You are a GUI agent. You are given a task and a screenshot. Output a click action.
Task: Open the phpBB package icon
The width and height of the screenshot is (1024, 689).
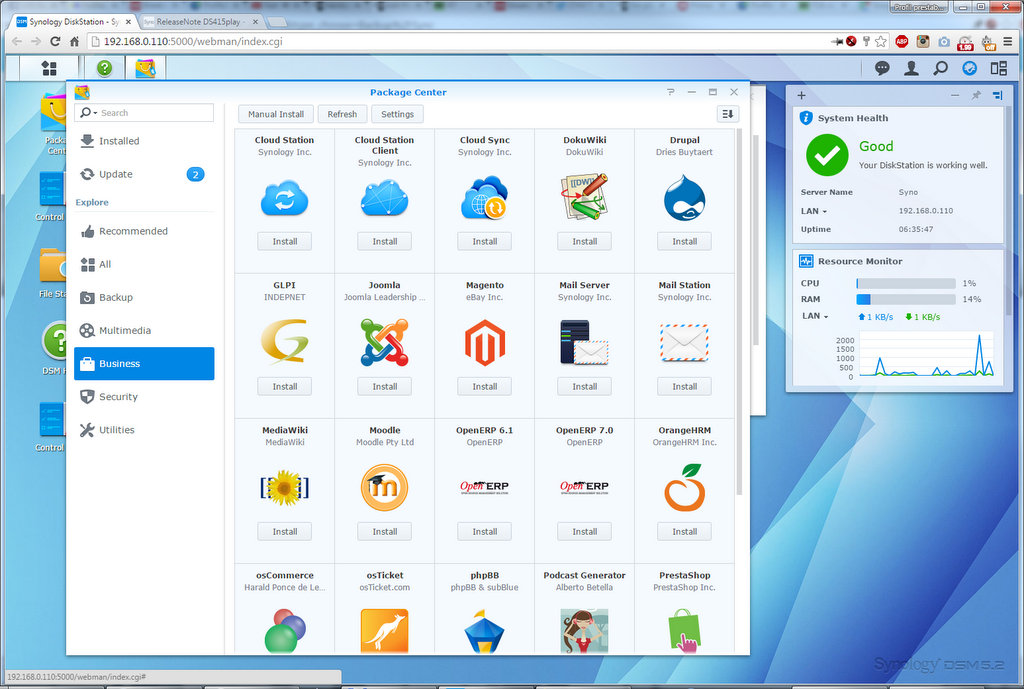(485, 631)
